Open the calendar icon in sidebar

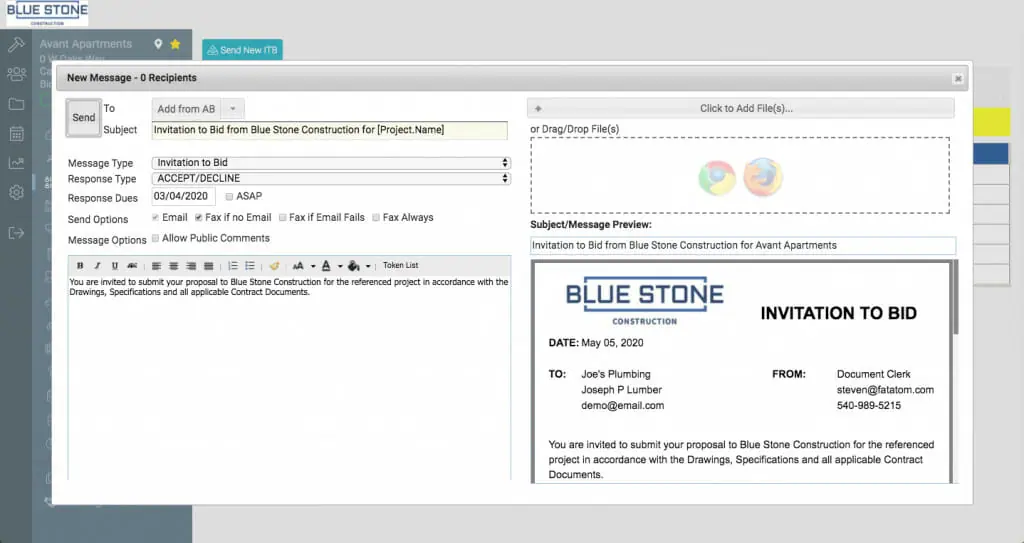[x=16, y=134]
